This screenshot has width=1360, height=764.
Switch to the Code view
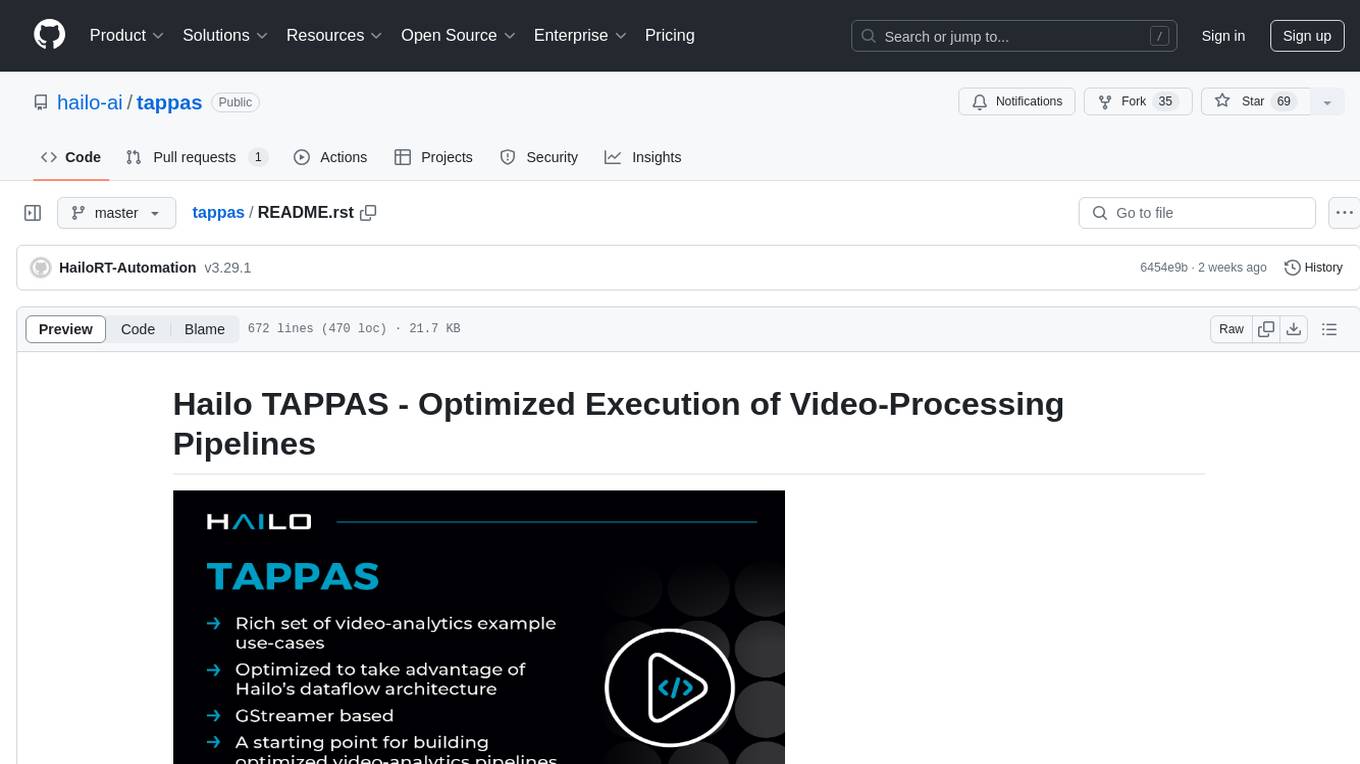pyautogui.click(x=138, y=329)
